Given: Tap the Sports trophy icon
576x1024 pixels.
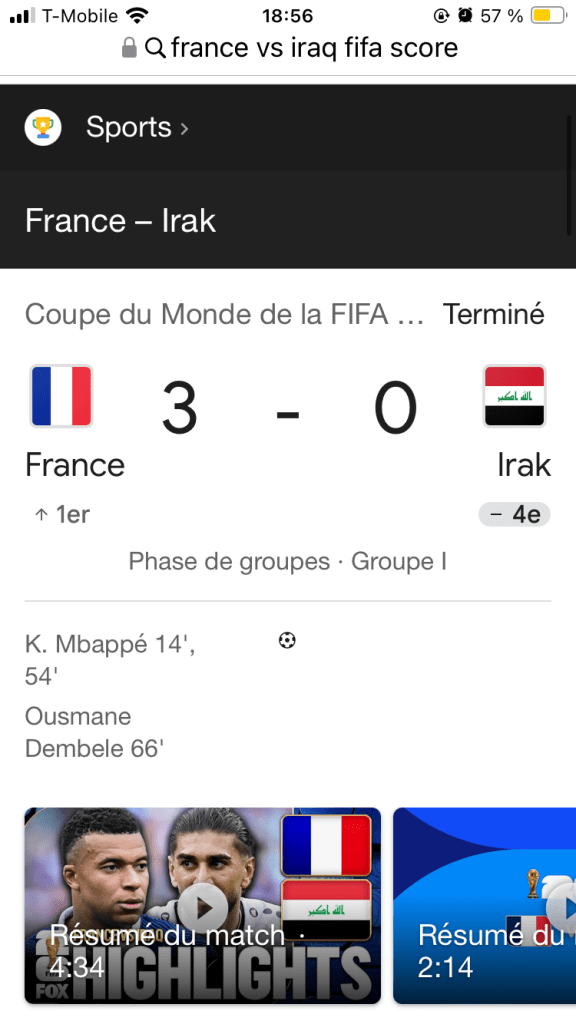Looking at the screenshot, I should (x=43, y=127).
